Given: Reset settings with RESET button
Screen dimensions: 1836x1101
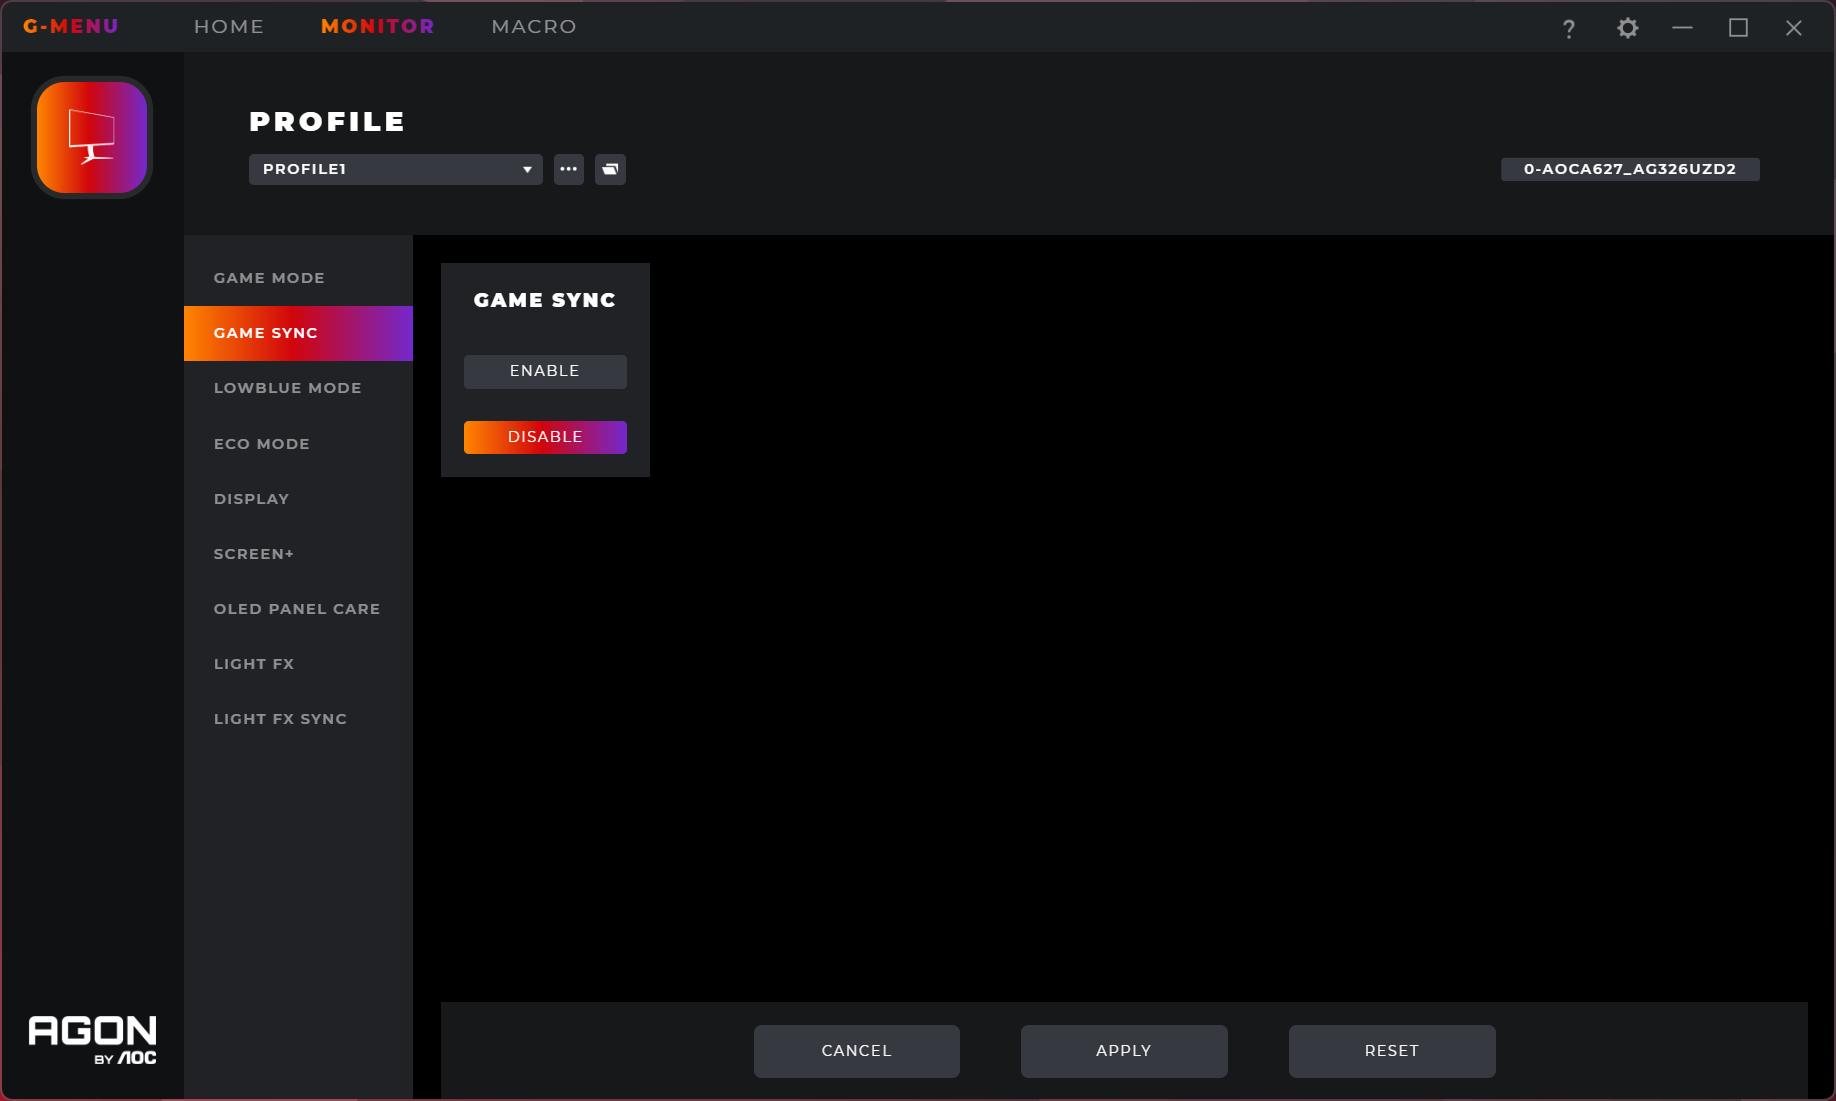Looking at the screenshot, I should 1392,1051.
